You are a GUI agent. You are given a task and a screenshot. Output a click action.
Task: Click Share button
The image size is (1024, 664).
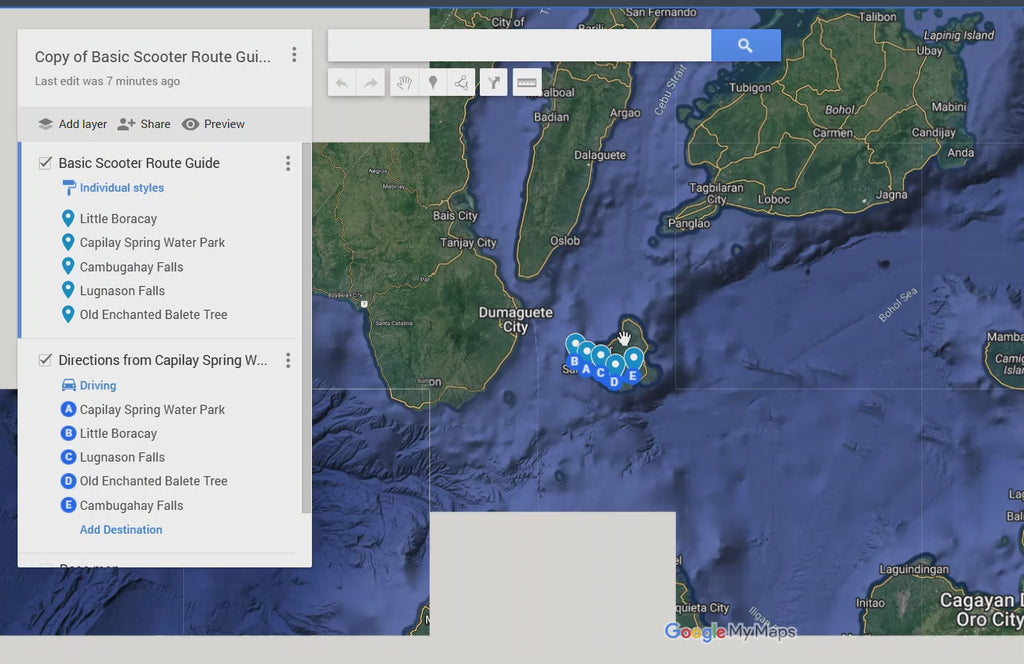pos(144,124)
